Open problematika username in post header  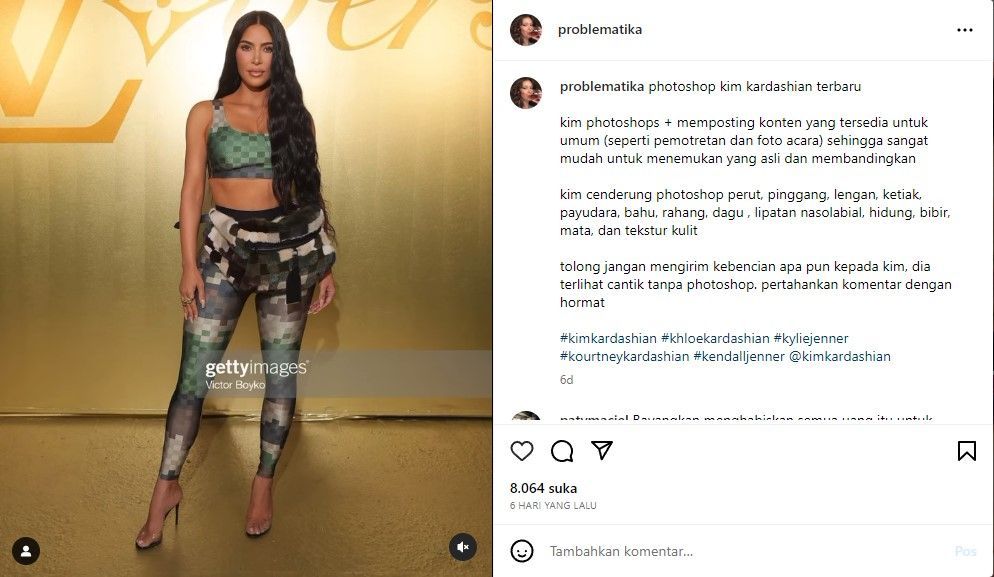(600, 30)
